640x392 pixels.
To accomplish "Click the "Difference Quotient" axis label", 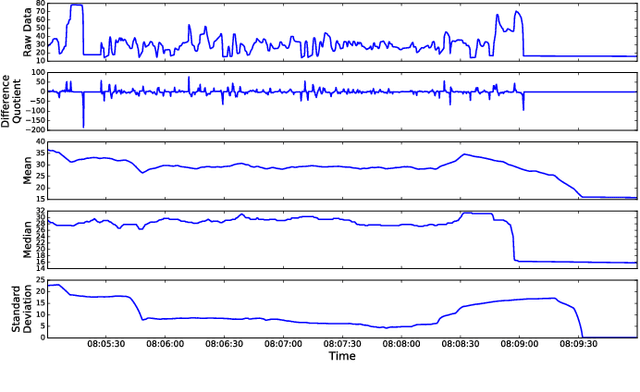I will click(11, 101).
